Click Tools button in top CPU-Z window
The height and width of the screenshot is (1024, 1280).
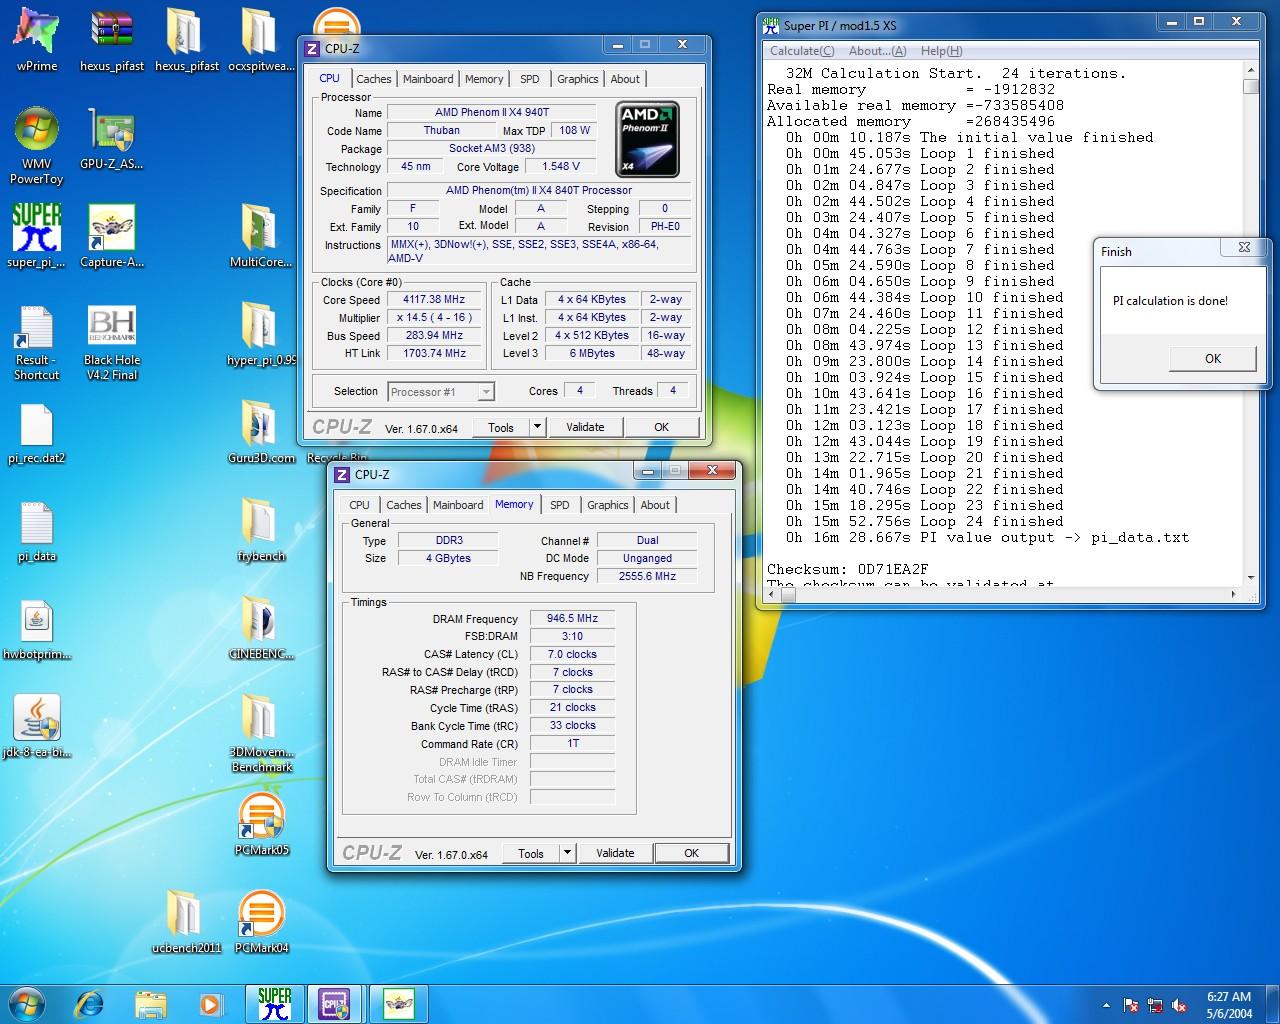click(x=501, y=427)
